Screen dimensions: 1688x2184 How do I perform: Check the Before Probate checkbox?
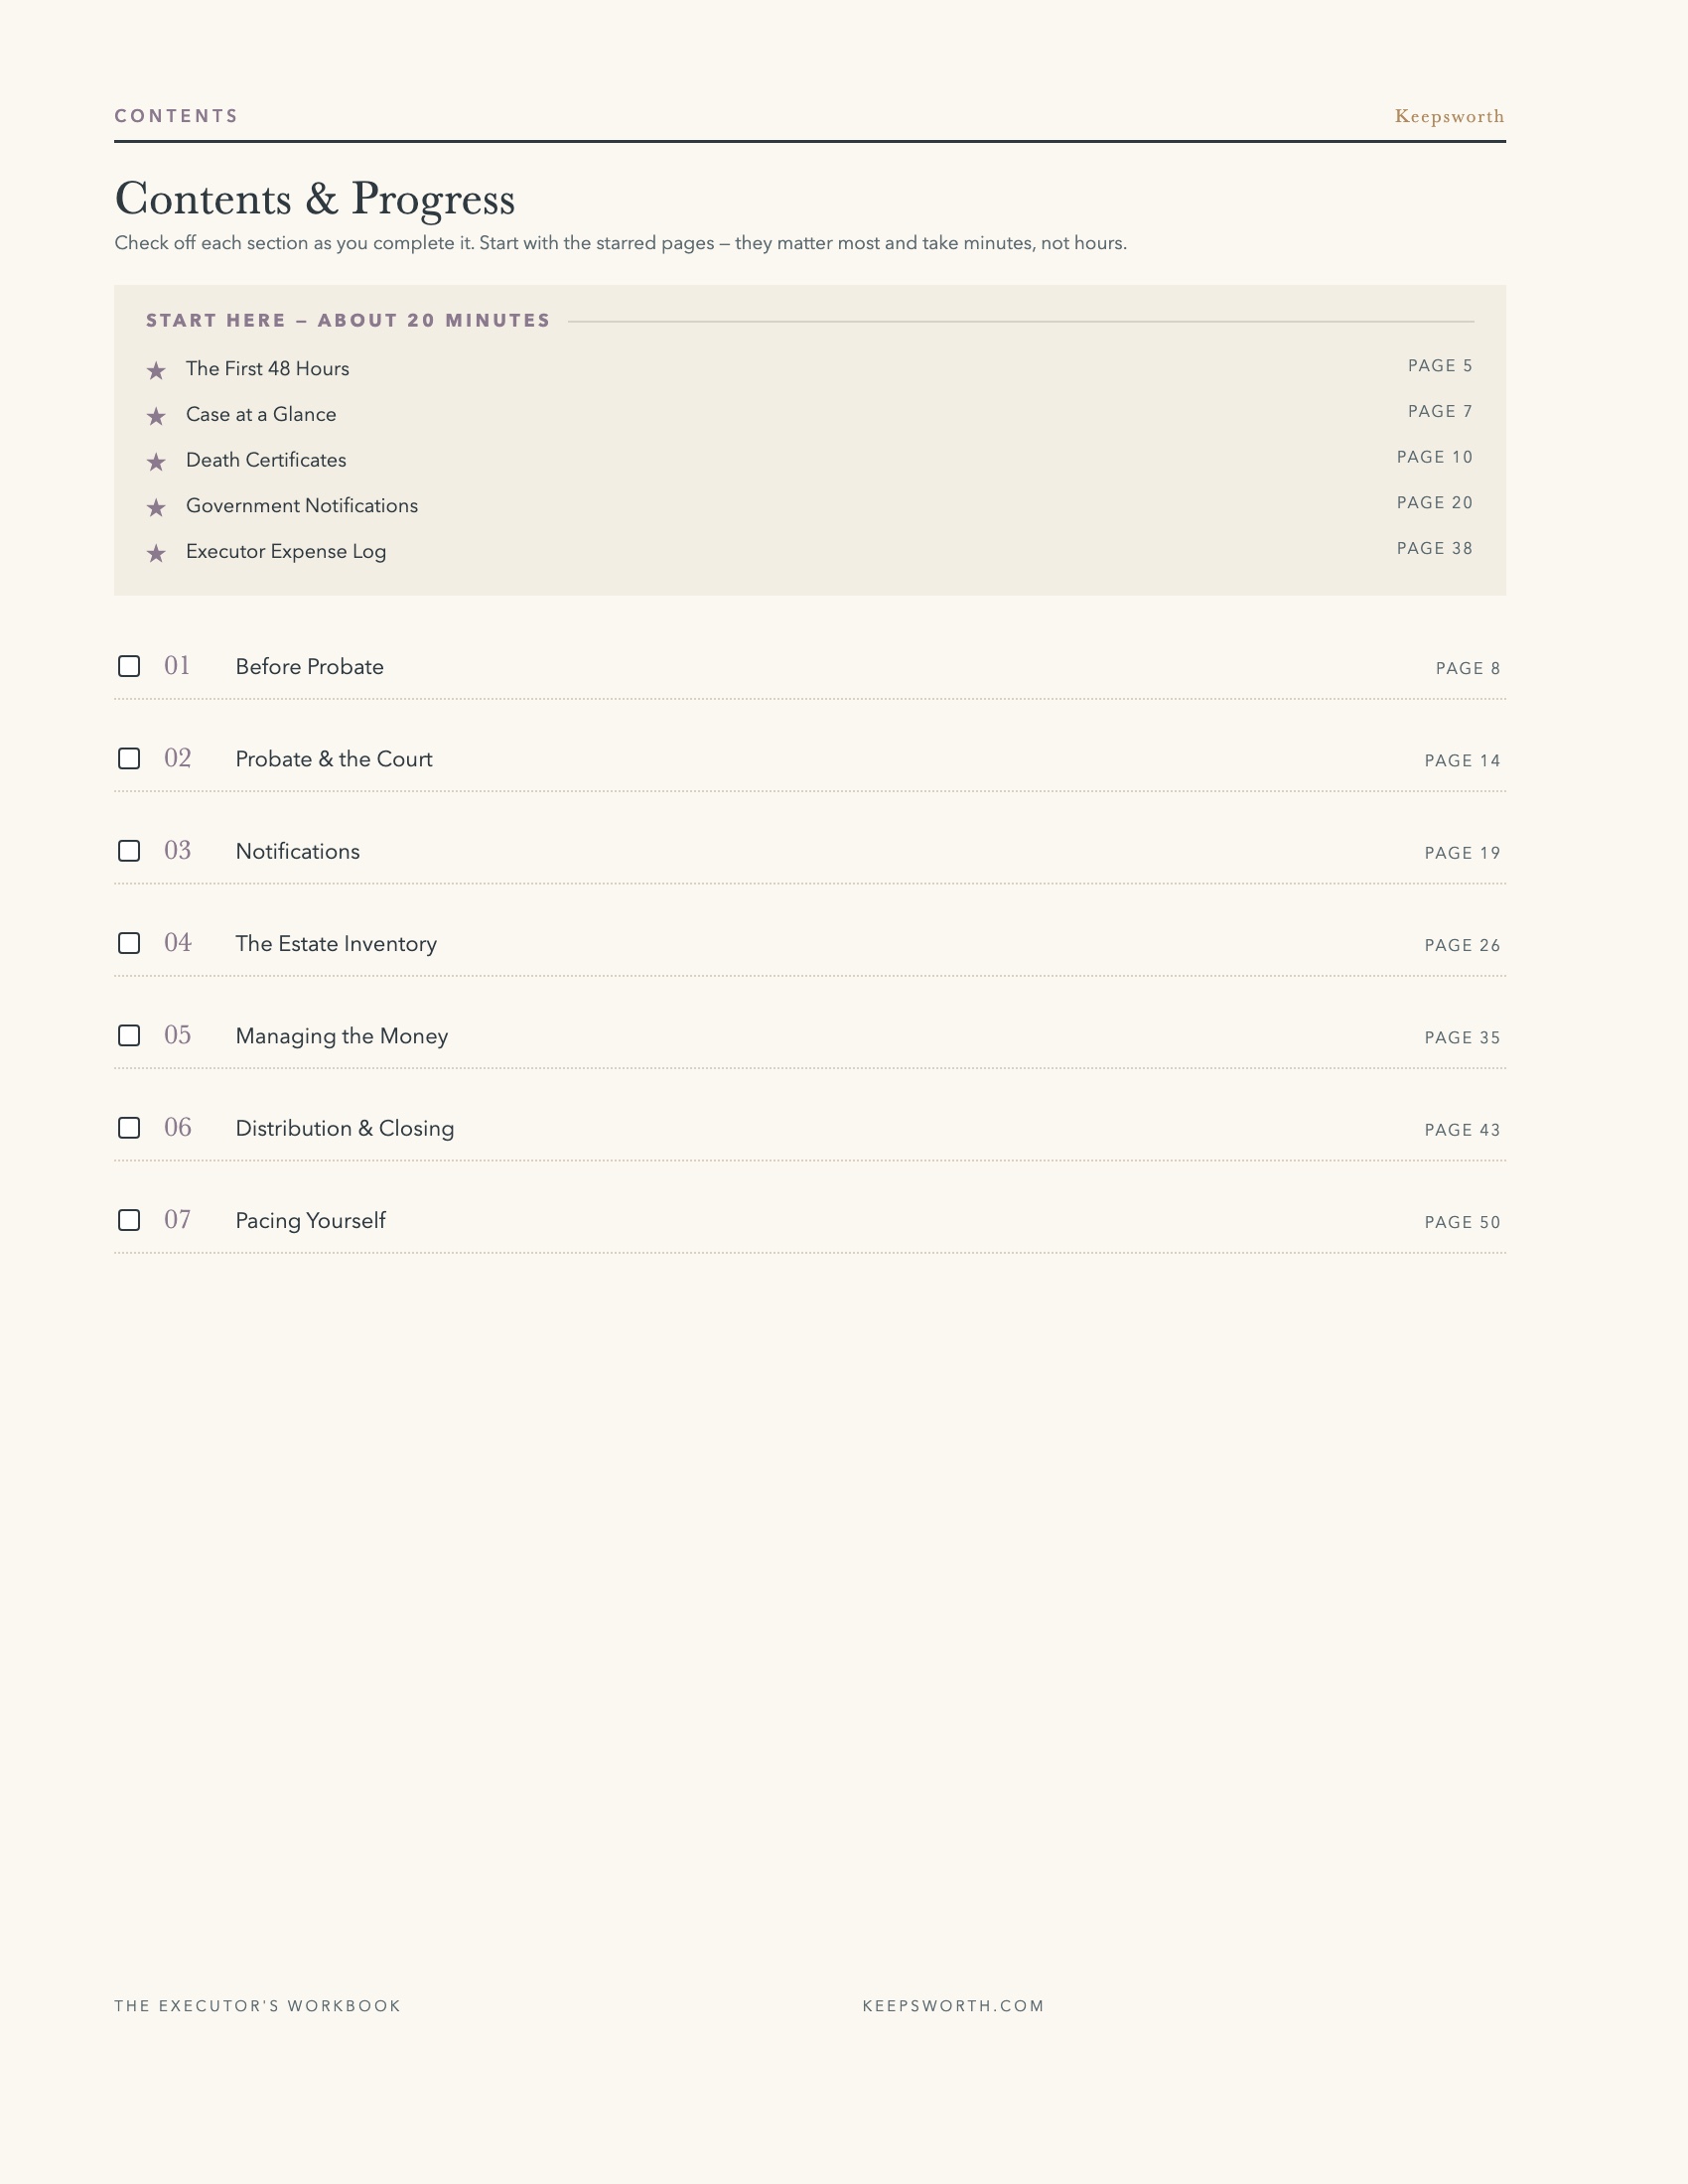[129, 666]
